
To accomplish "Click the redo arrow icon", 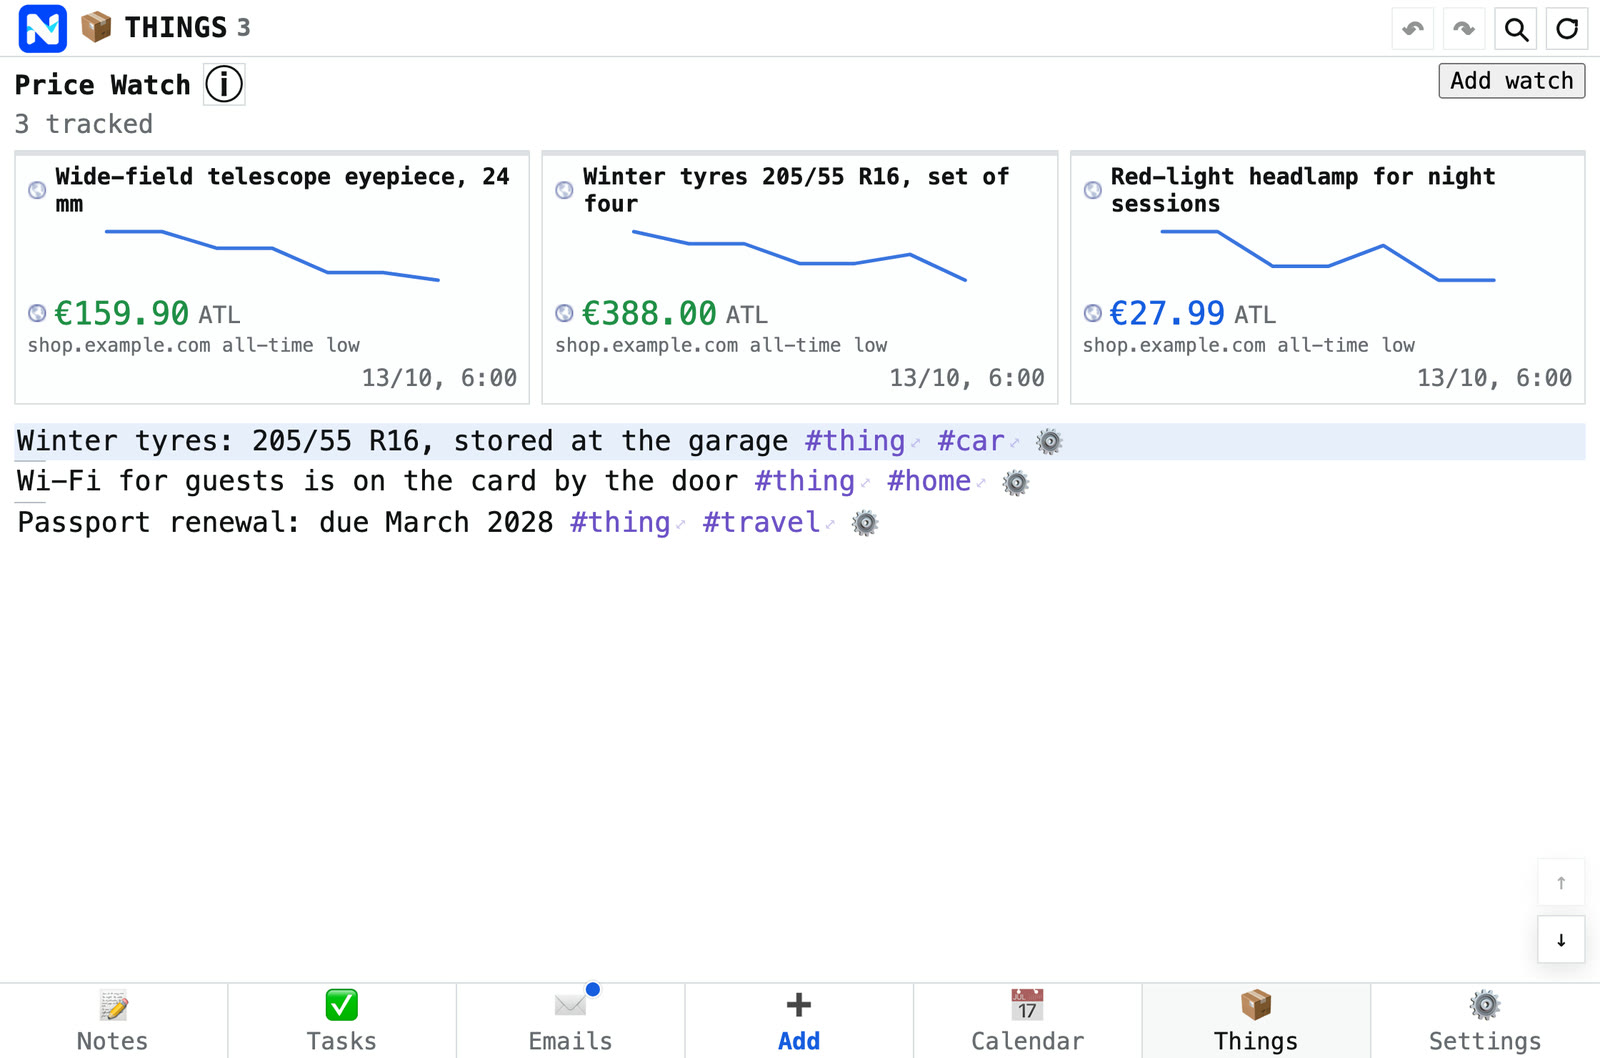I will [x=1464, y=29].
